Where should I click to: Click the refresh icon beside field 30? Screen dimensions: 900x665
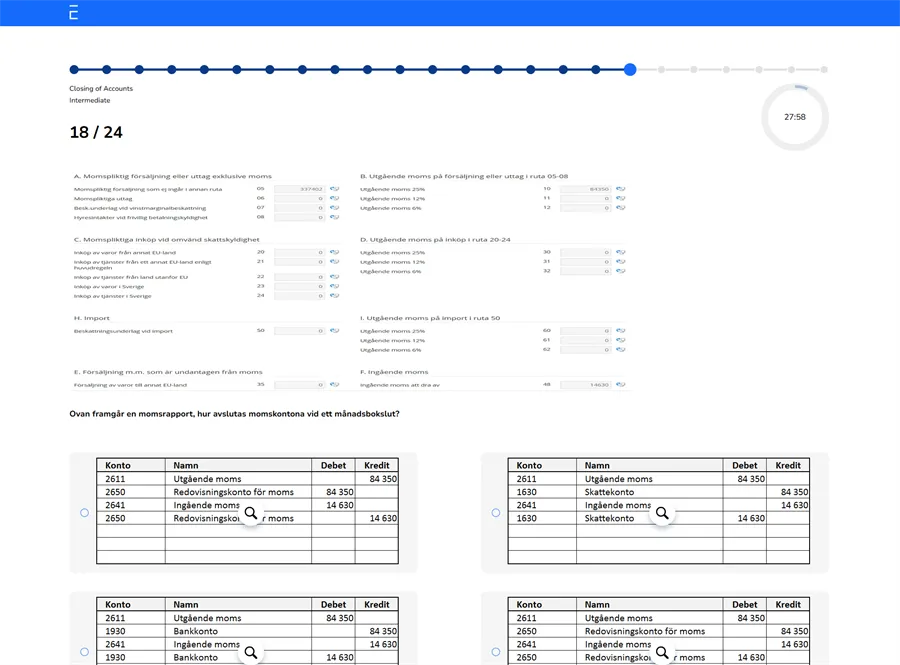[x=620, y=252]
